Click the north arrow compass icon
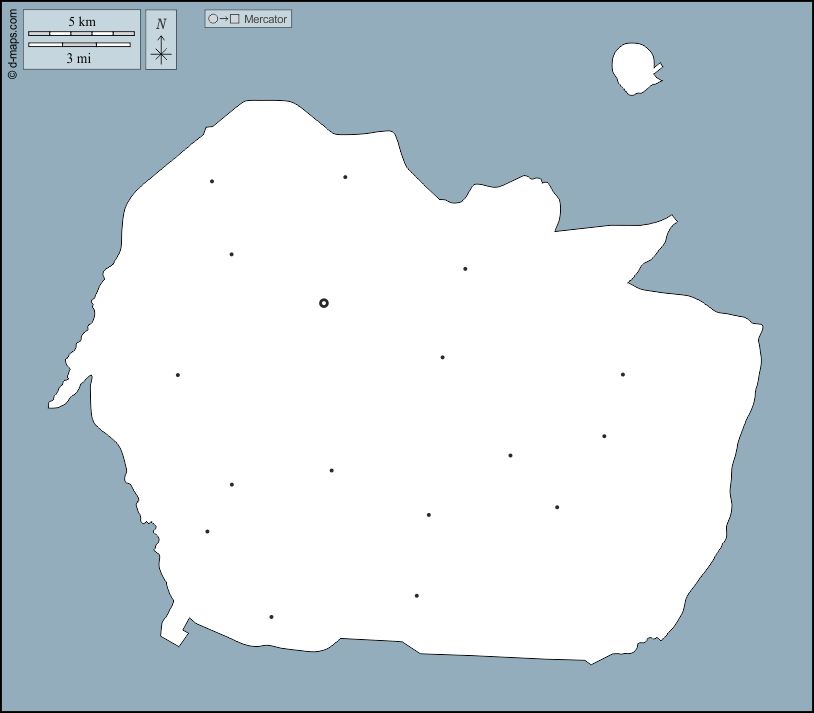Image resolution: width=814 pixels, height=713 pixels. click(161, 41)
